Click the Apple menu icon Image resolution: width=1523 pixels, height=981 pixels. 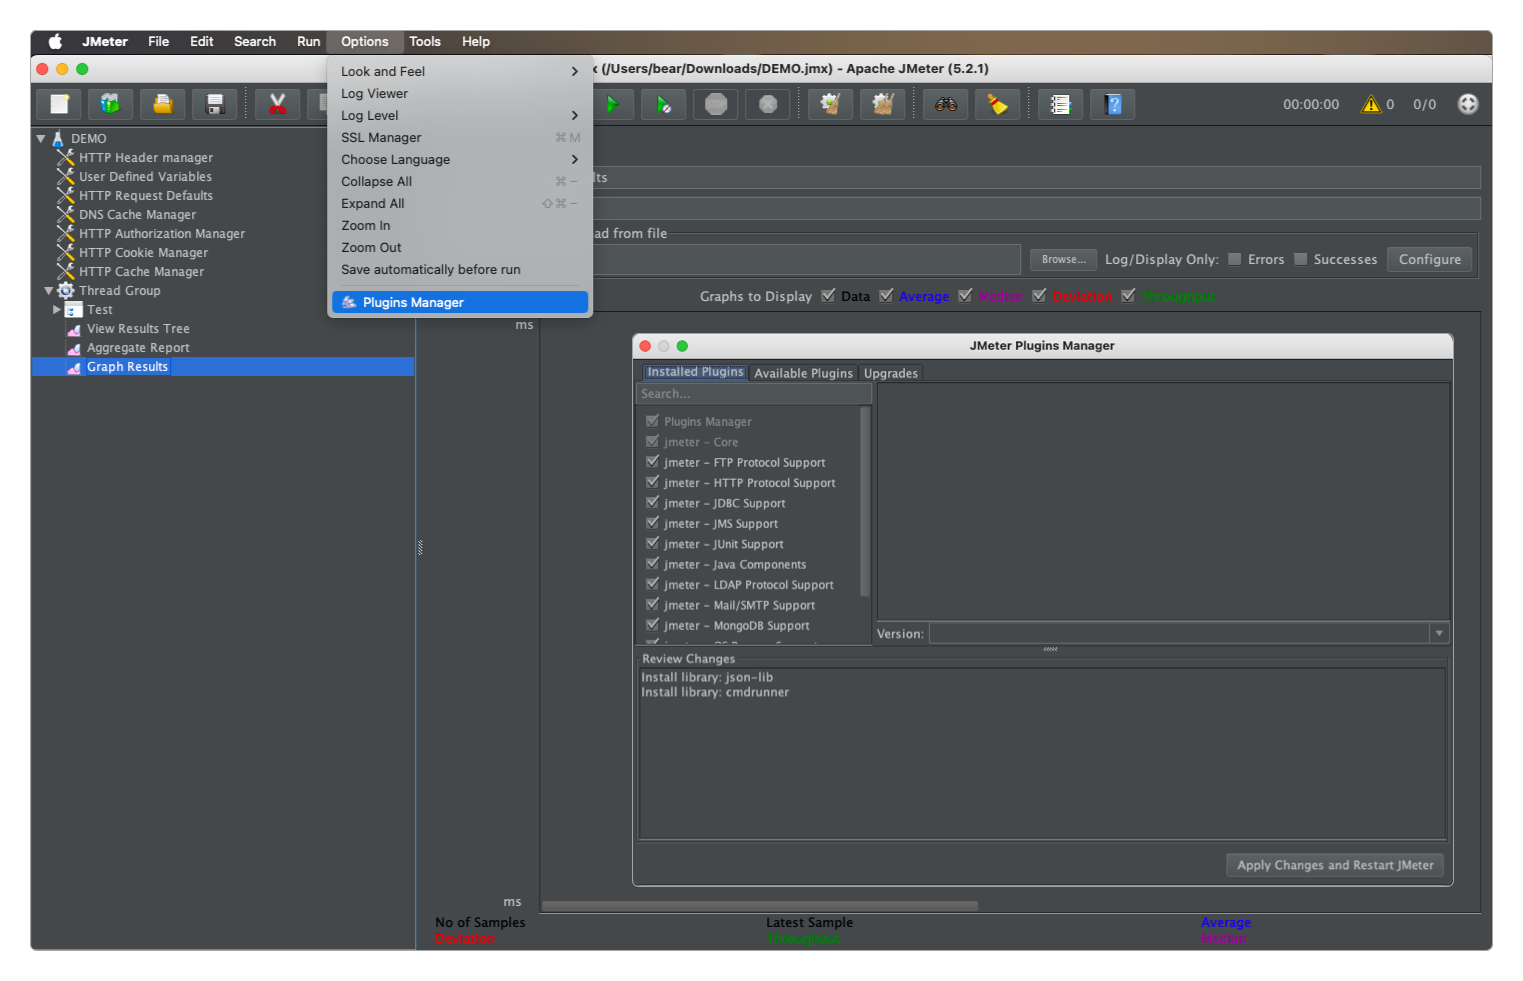56,41
